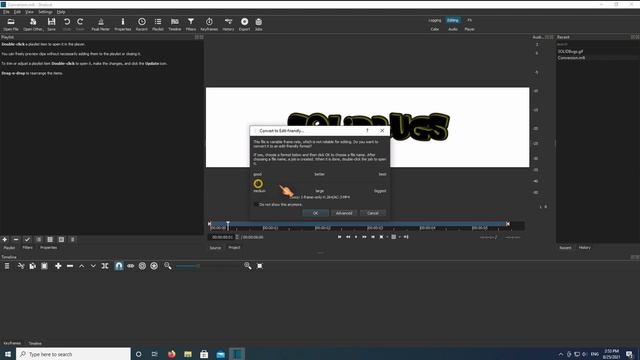Open the View menu

coord(29,12)
